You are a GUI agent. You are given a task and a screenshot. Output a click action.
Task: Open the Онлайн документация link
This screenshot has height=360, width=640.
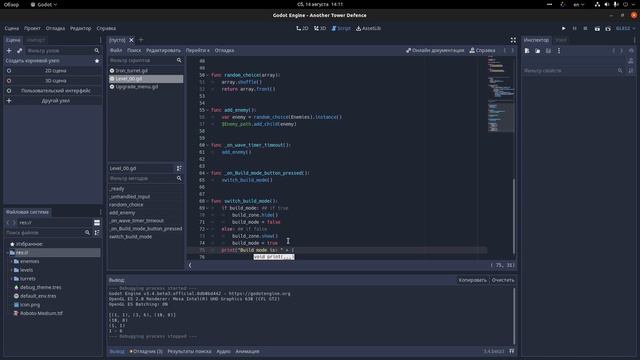(435, 51)
